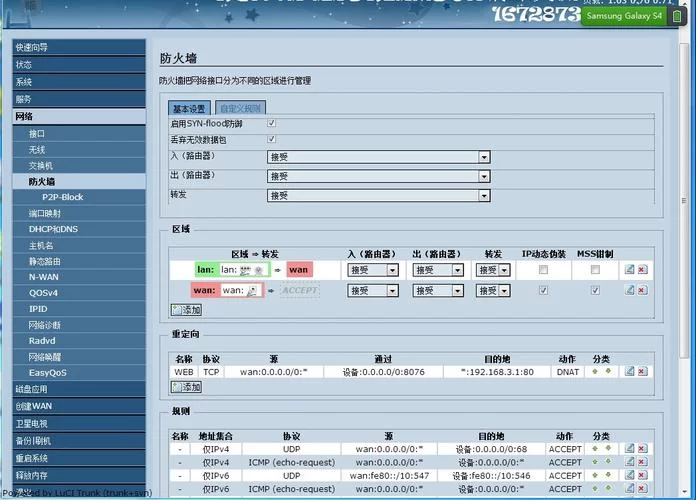
Task: Go to the 无线 page
Action: click(79, 150)
